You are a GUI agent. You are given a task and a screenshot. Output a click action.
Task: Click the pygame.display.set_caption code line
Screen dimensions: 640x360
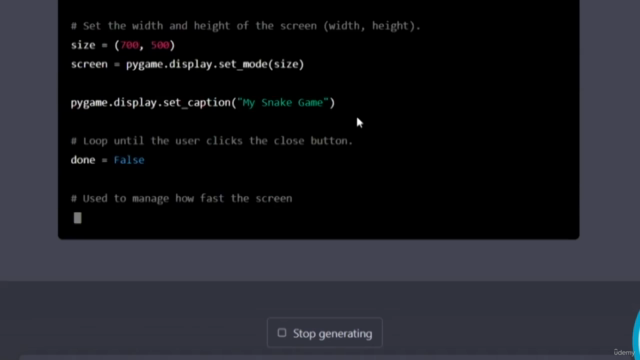click(203, 102)
